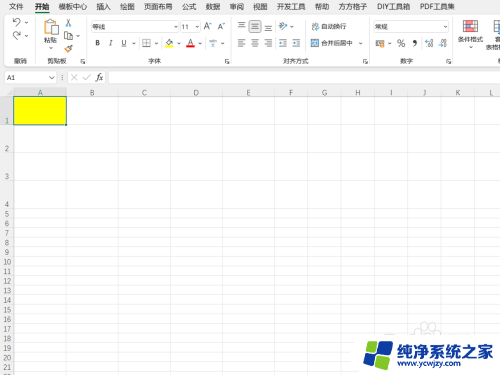Toggle middle vertical alignment
Screen dimensions: 500x375
tap(255, 26)
